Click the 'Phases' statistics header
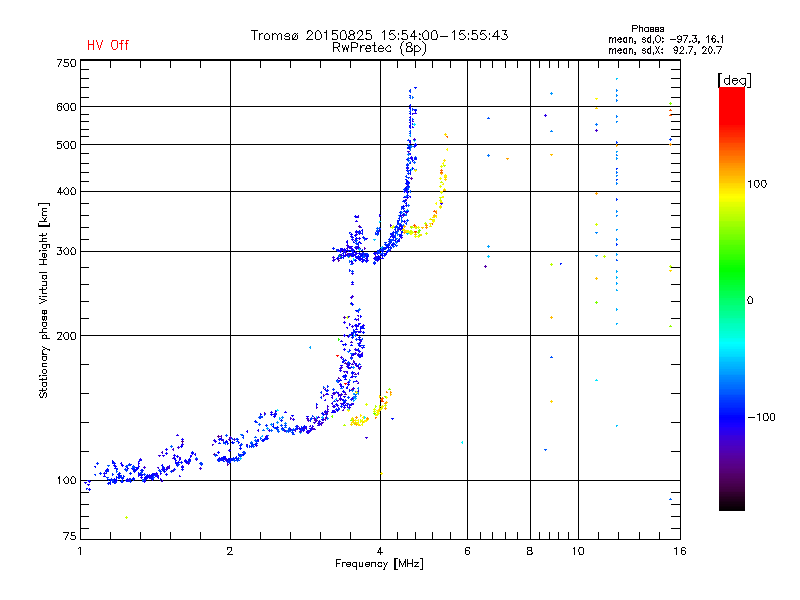This screenshot has height=600, width=800. 647,29
